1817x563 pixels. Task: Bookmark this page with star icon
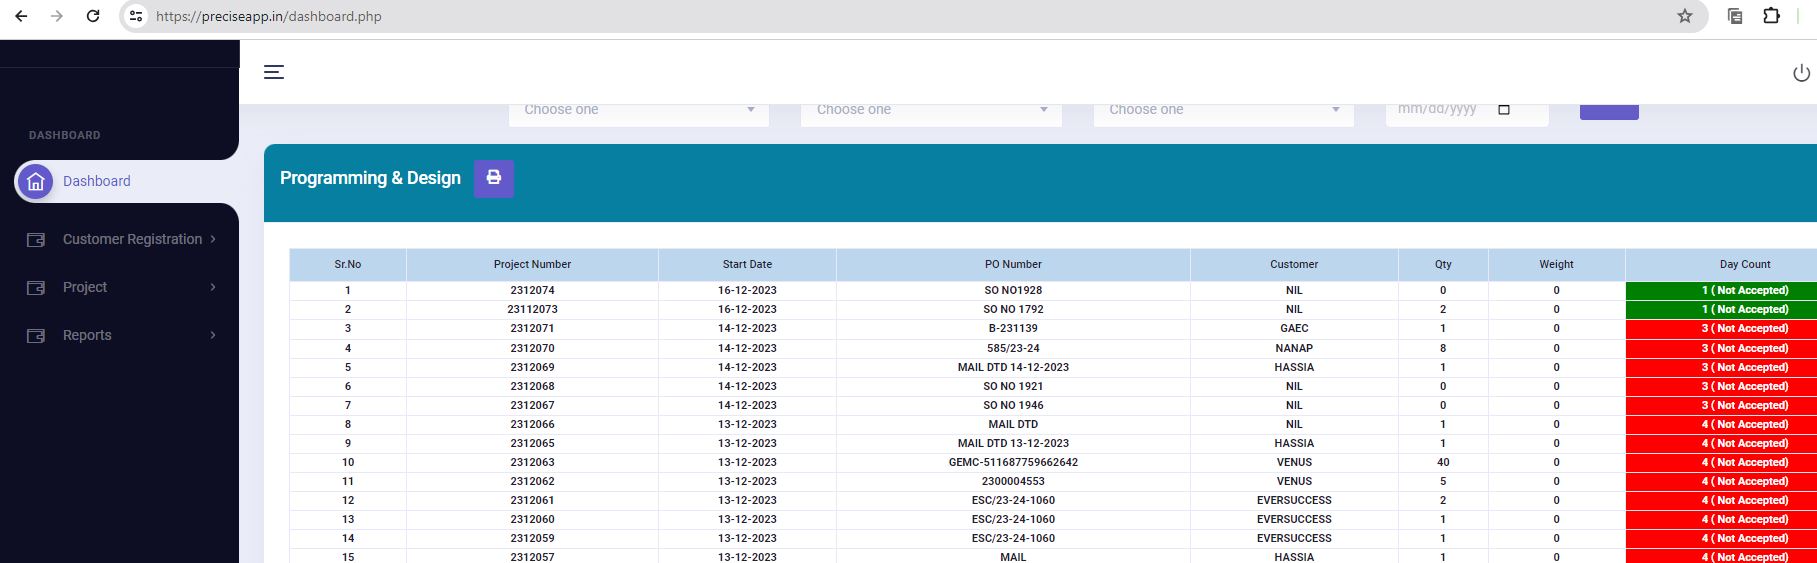click(1685, 16)
